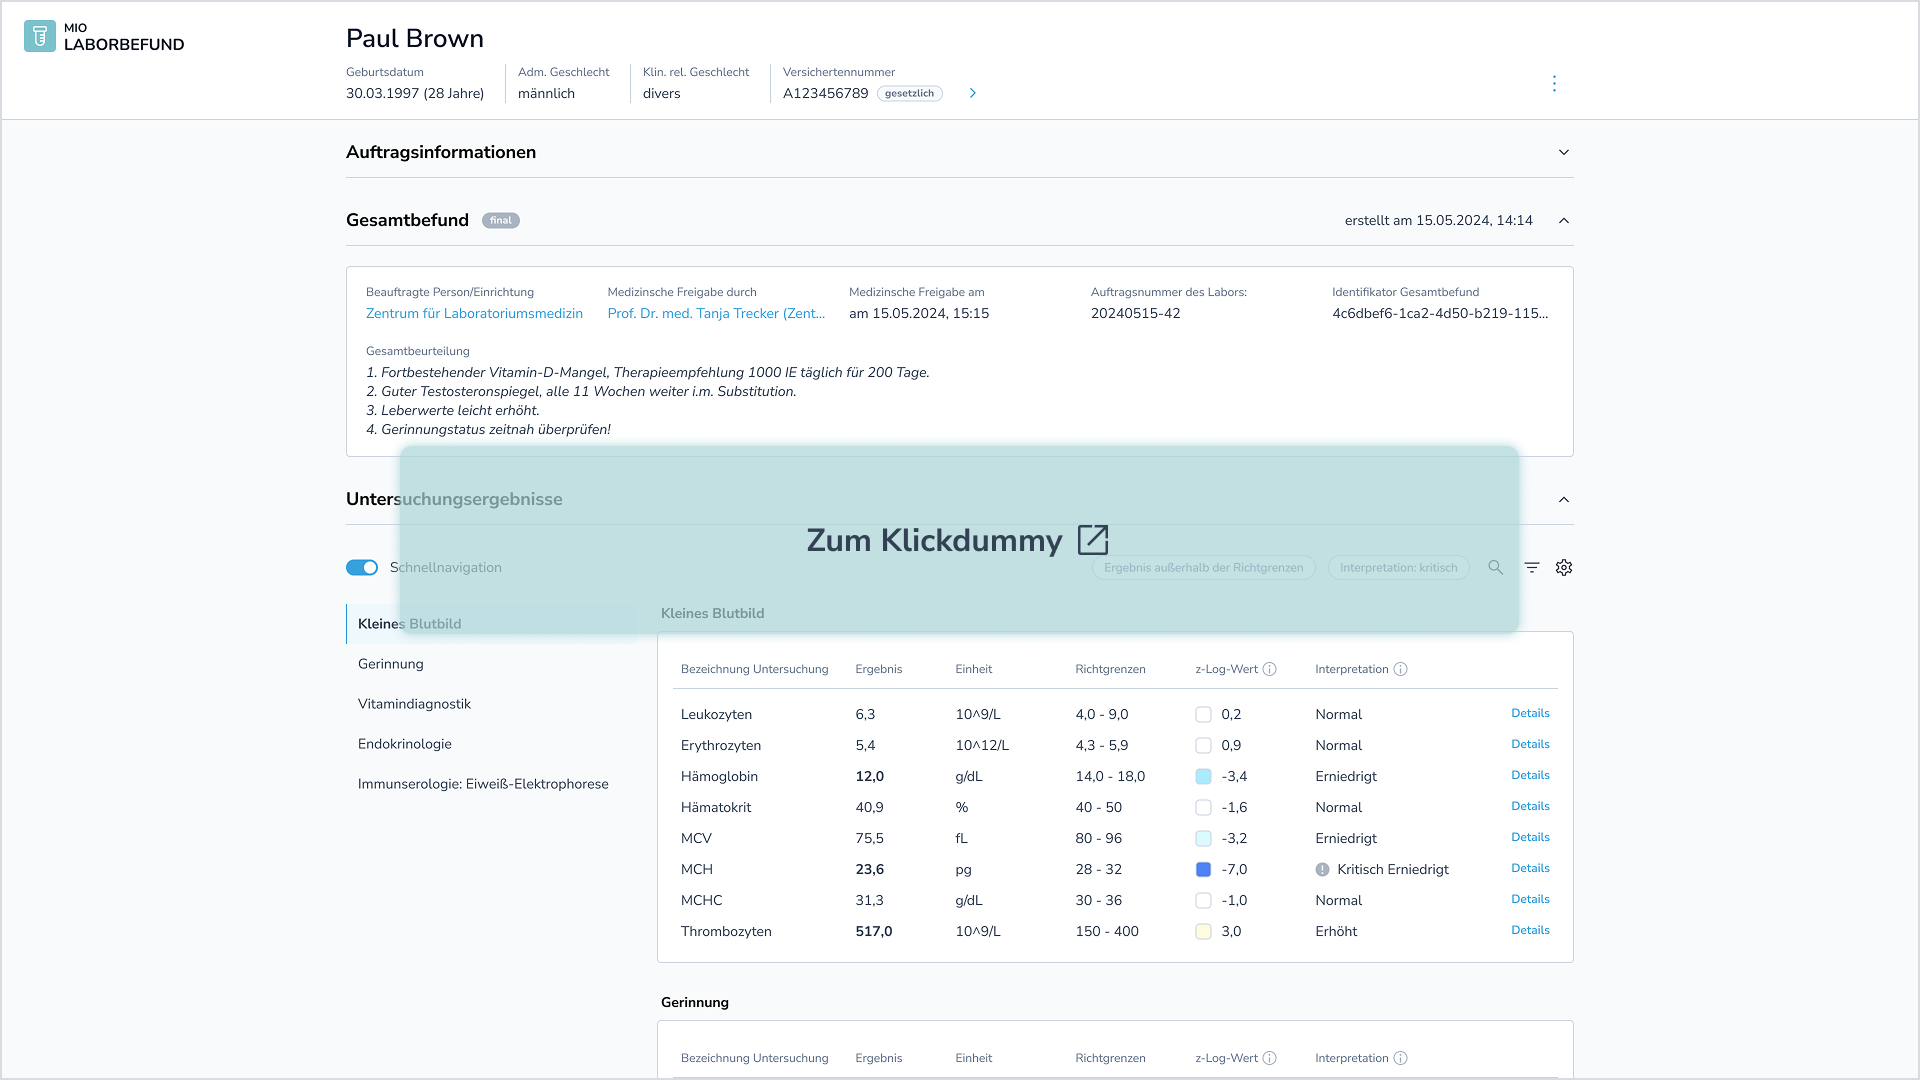Click the Erhöht interpretation for Thrombozyten
This screenshot has width=1920, height=1080.
[1336, 931]
